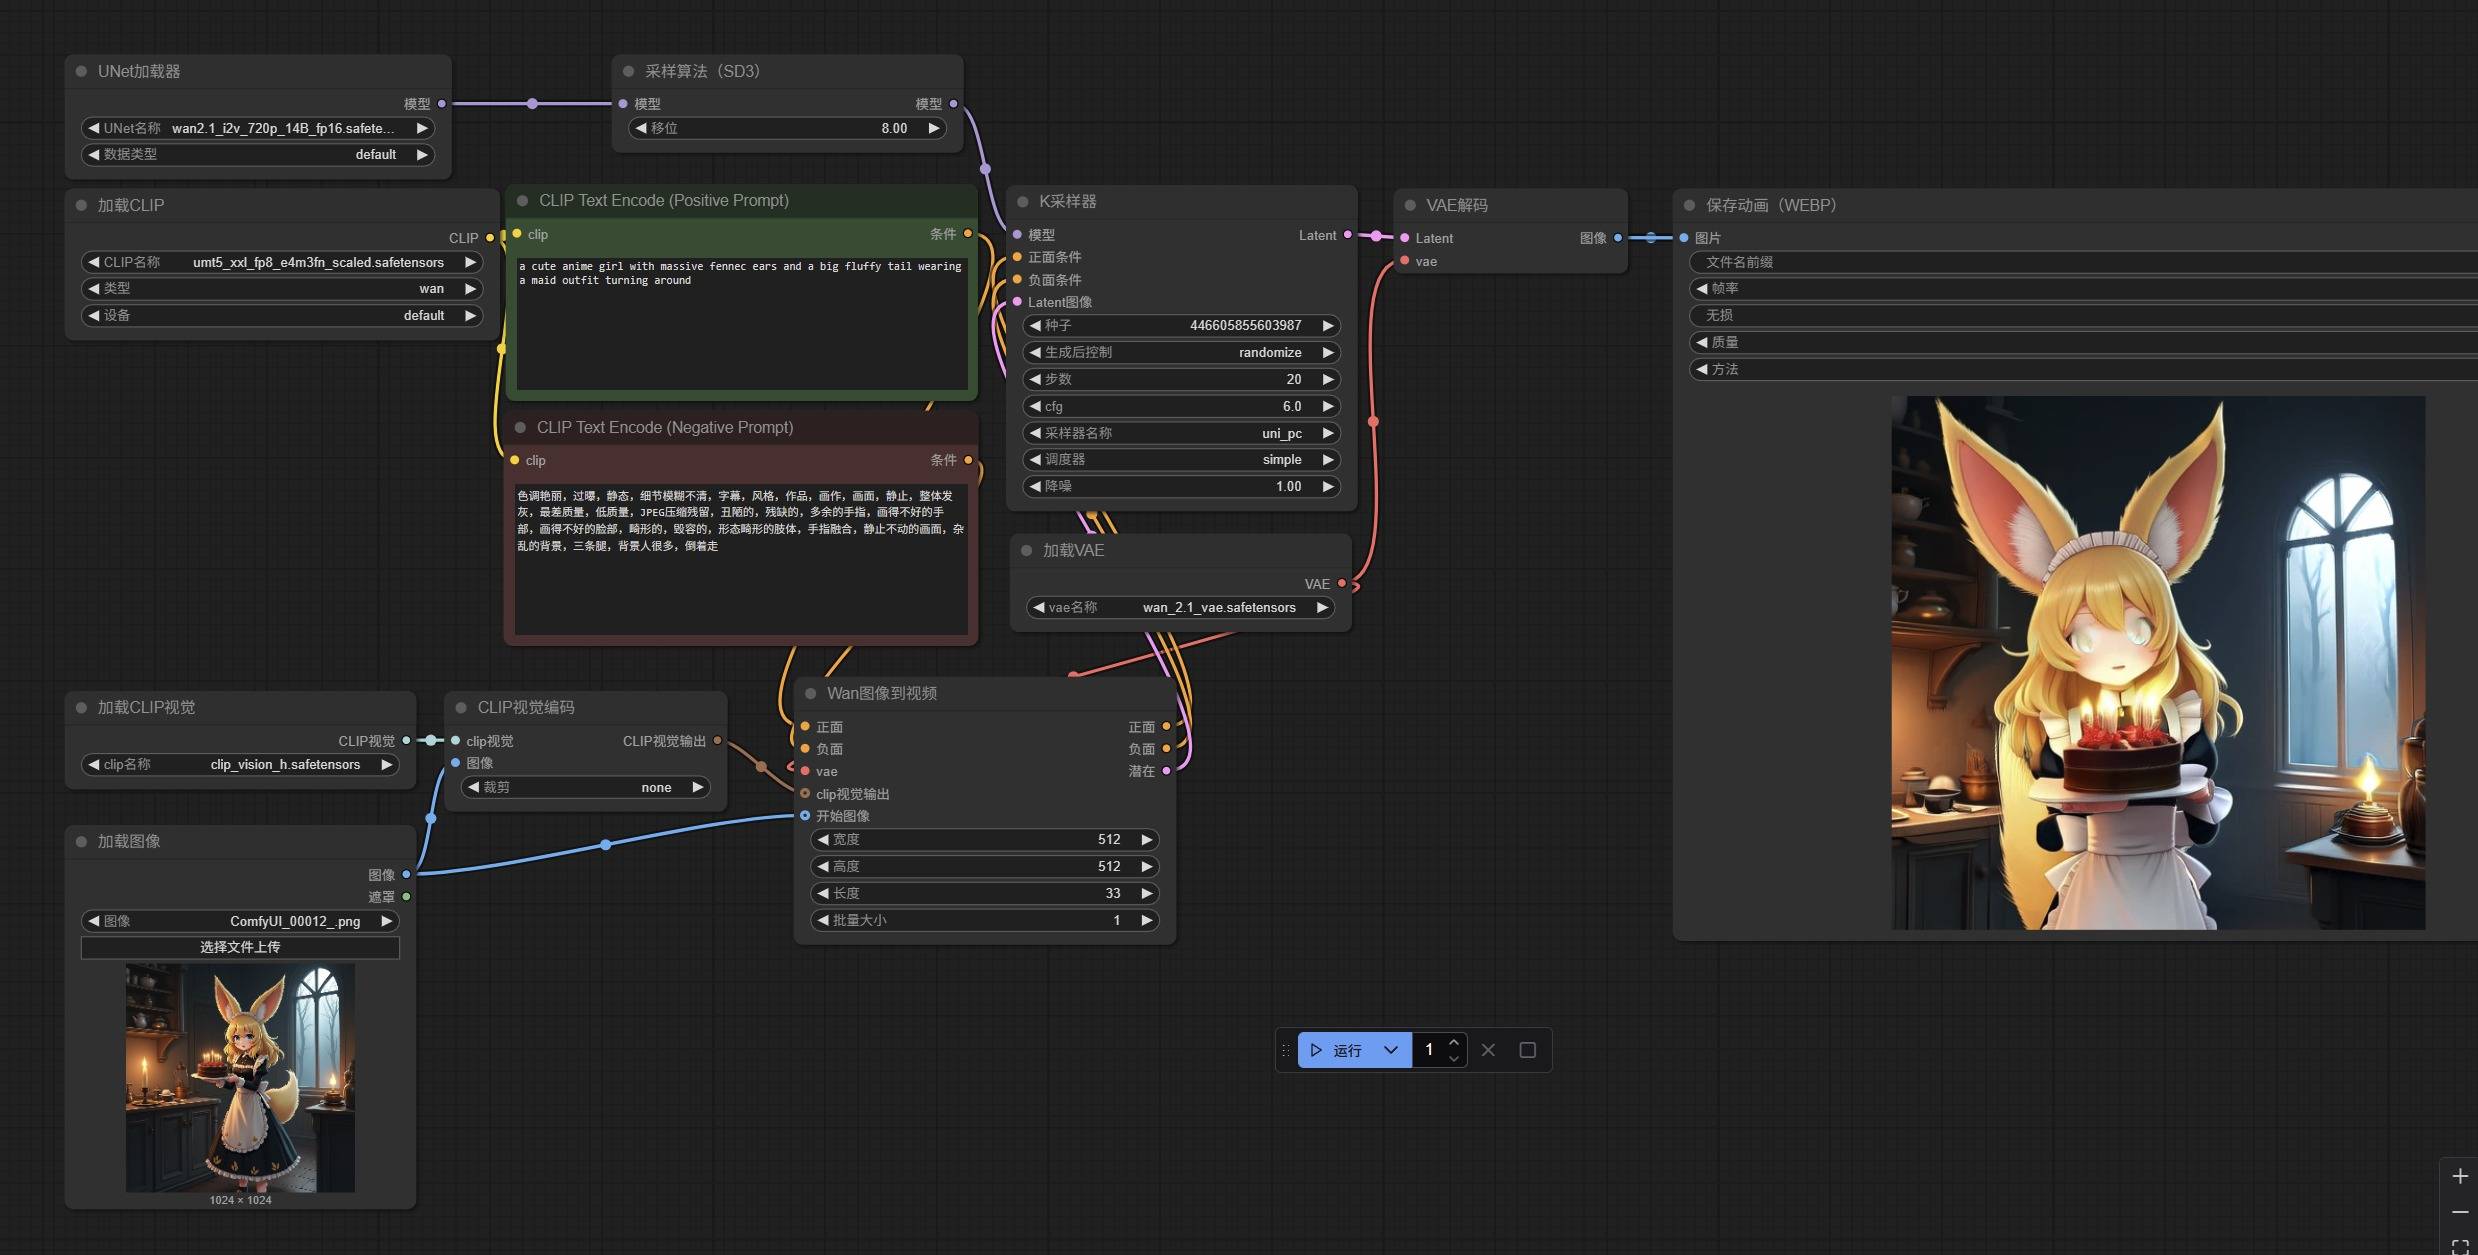2478x1255 pixels.
Task: Collapse the UNet加载器 node via title dot
Action: point(81,72)
